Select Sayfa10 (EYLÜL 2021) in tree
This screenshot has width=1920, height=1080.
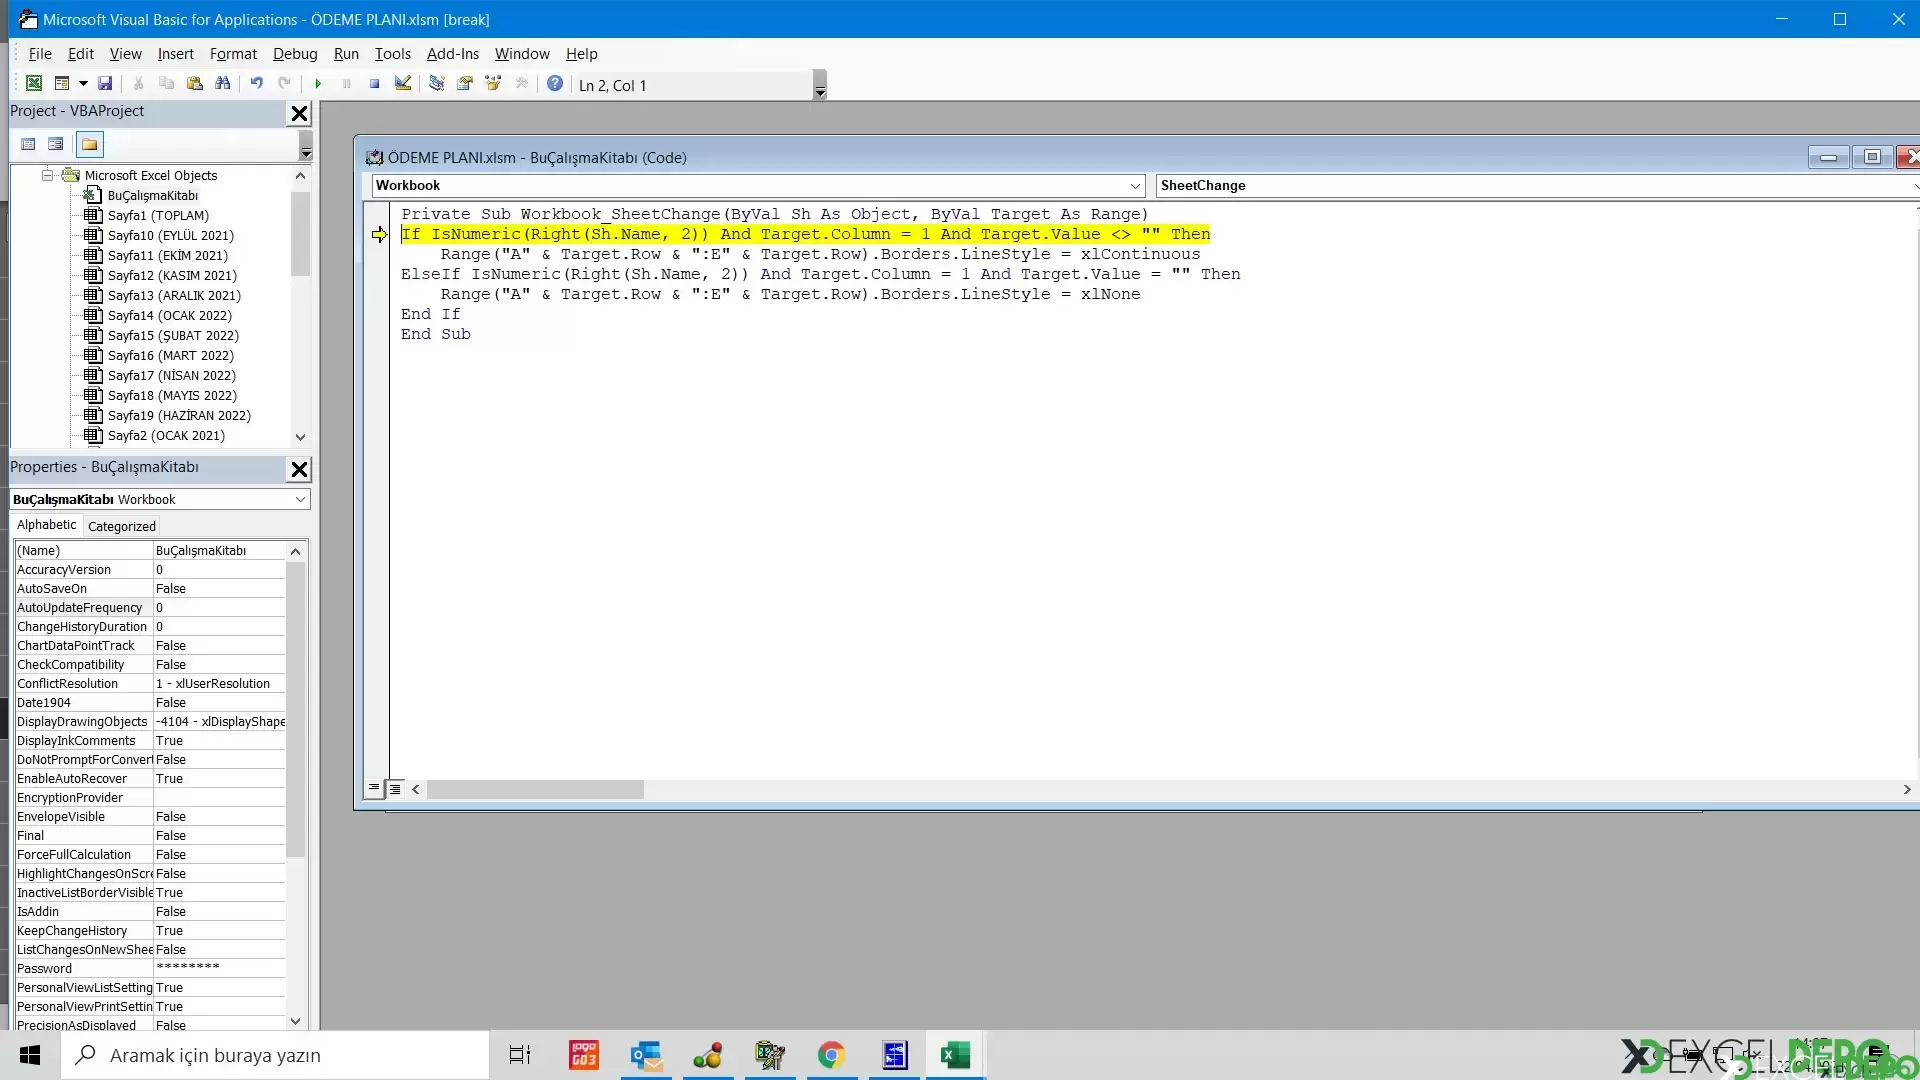pyautogui.click(x=171, y=235)
